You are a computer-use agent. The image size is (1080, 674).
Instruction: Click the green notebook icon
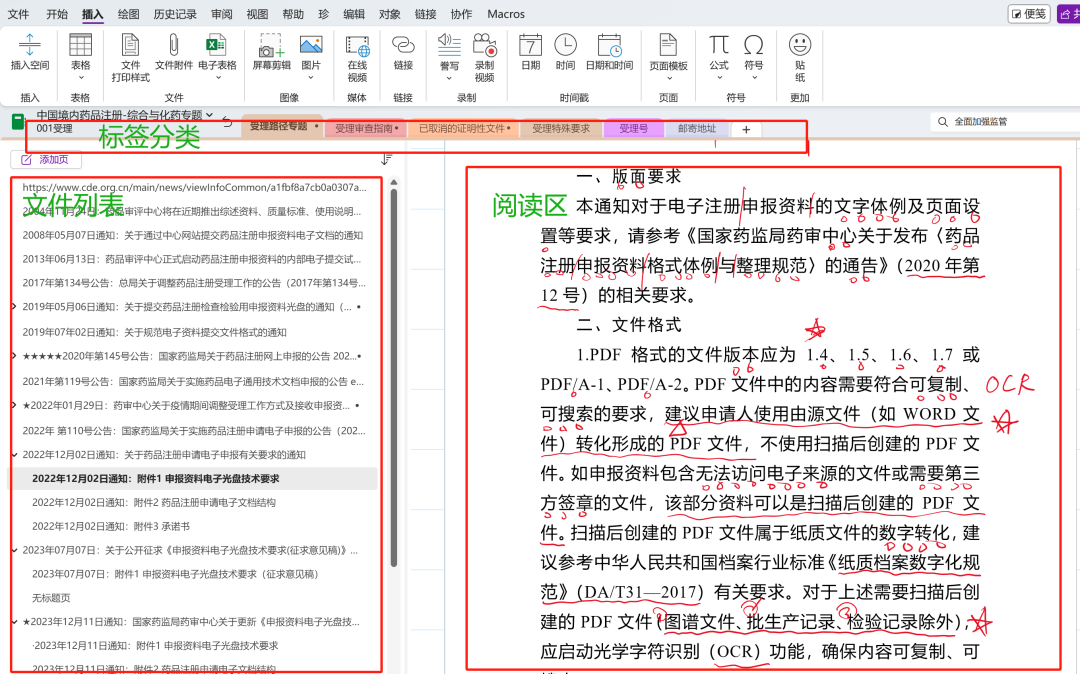(19, 122)
